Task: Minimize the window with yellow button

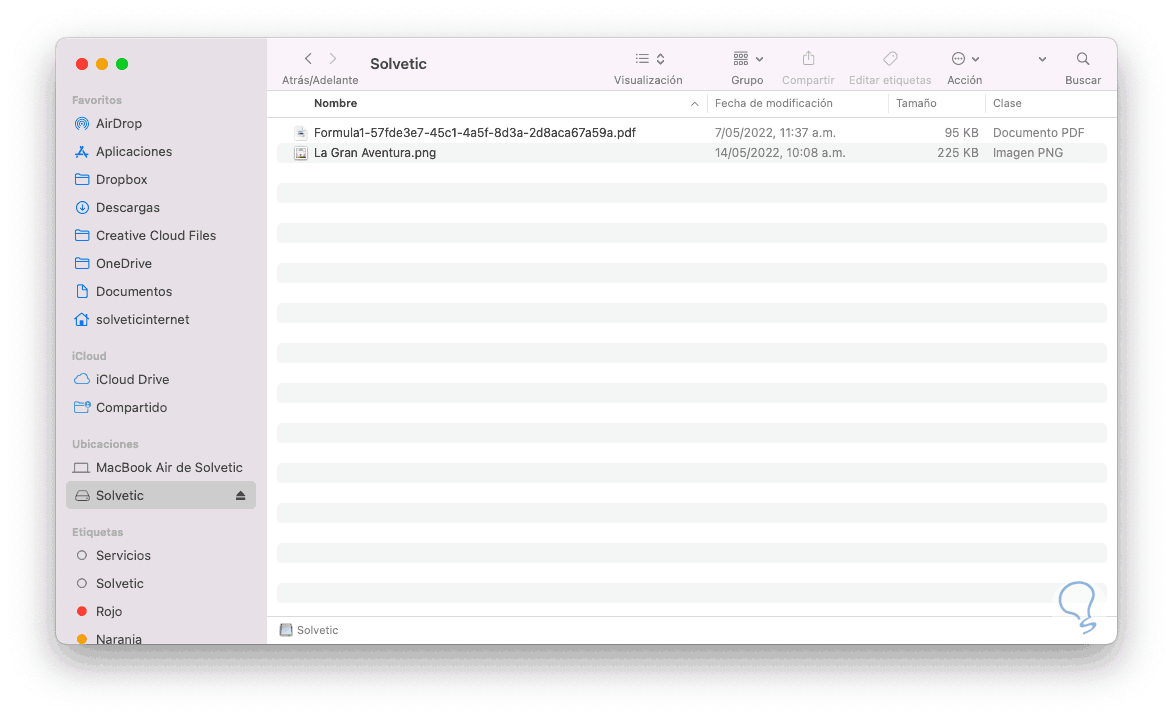Action: tap(102, 64)
